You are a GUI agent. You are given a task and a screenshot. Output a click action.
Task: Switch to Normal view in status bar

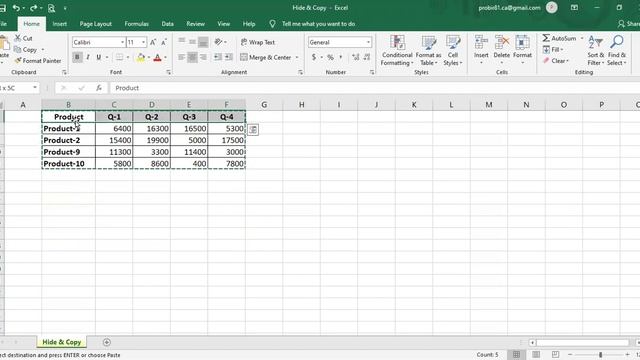[516, 354]
